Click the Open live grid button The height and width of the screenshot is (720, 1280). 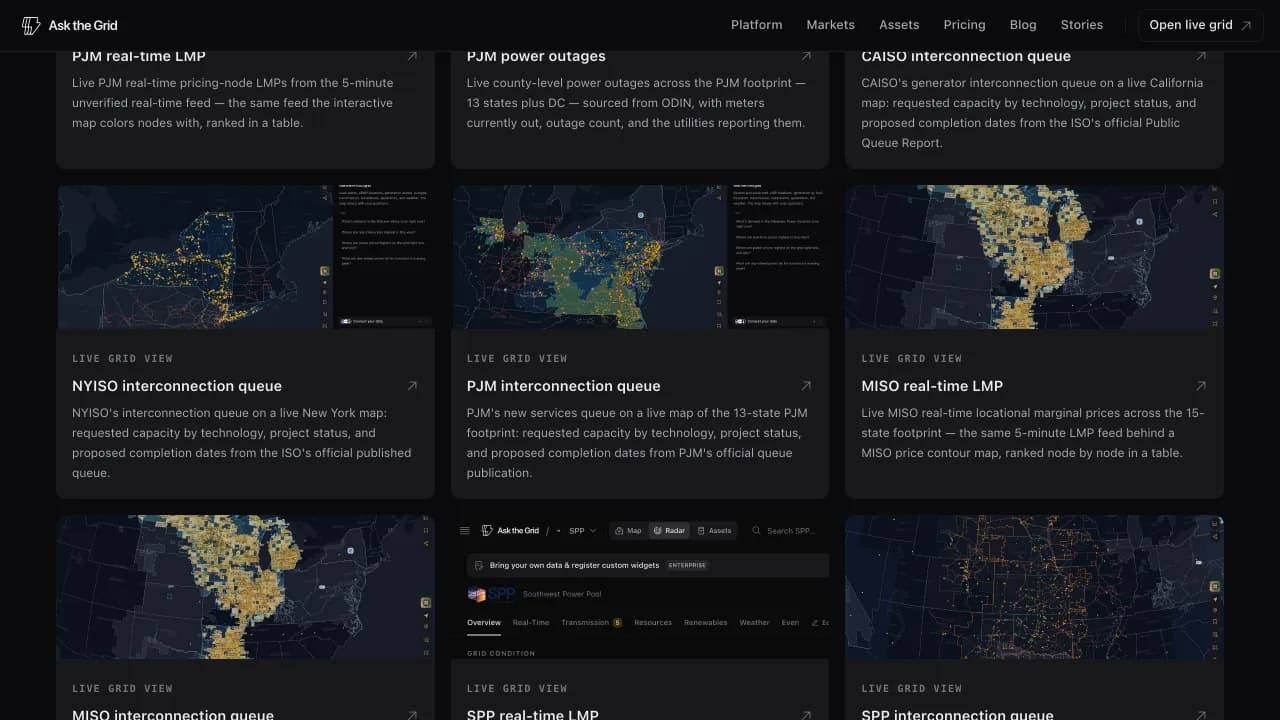[x=1200, y=25]
